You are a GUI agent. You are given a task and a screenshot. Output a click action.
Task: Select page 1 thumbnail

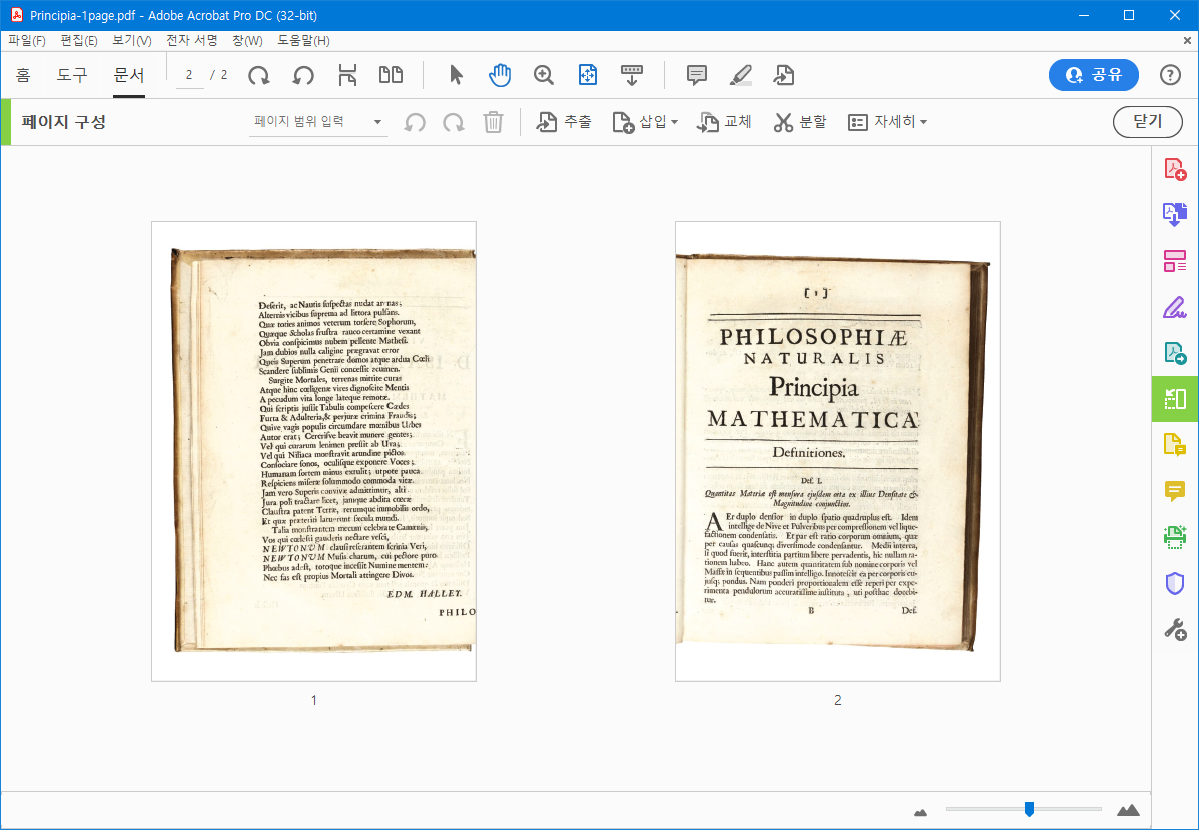pyautogui.click(x=314, y=451)
